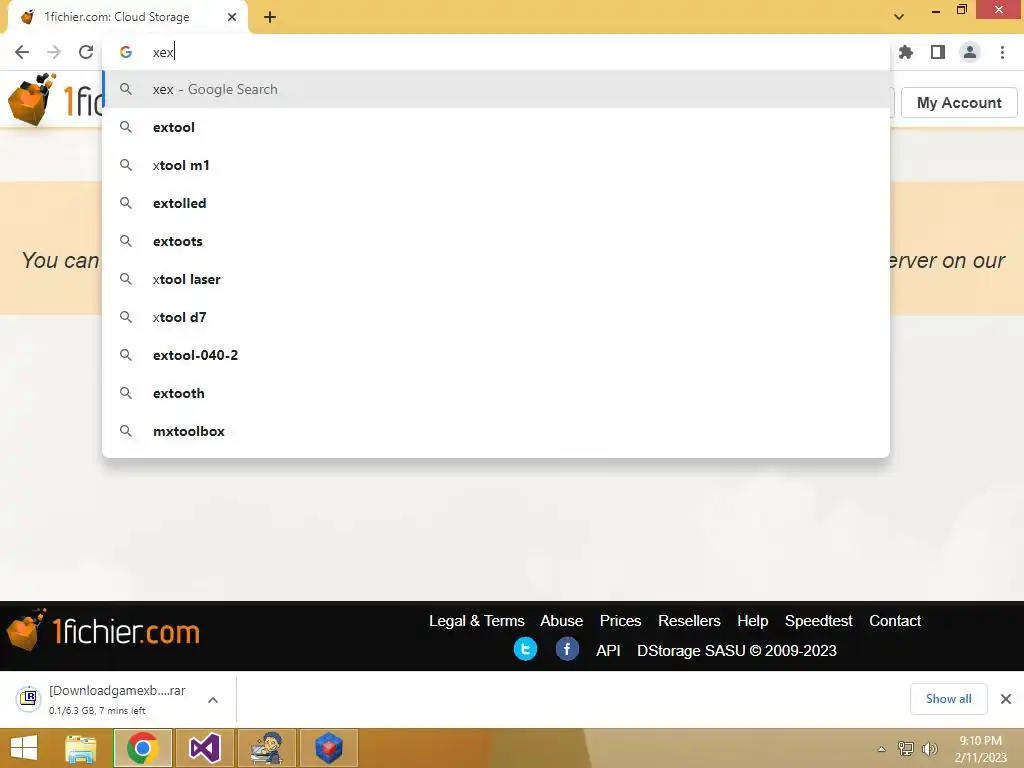Viewport: 1024px width, 768px height.
Task: Show hidden system tray icons
Action: tap(881, 749)
